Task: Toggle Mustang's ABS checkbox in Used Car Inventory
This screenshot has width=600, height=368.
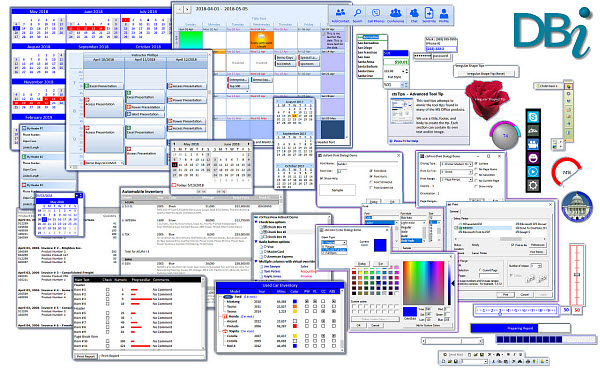Action: click(334, 301)
